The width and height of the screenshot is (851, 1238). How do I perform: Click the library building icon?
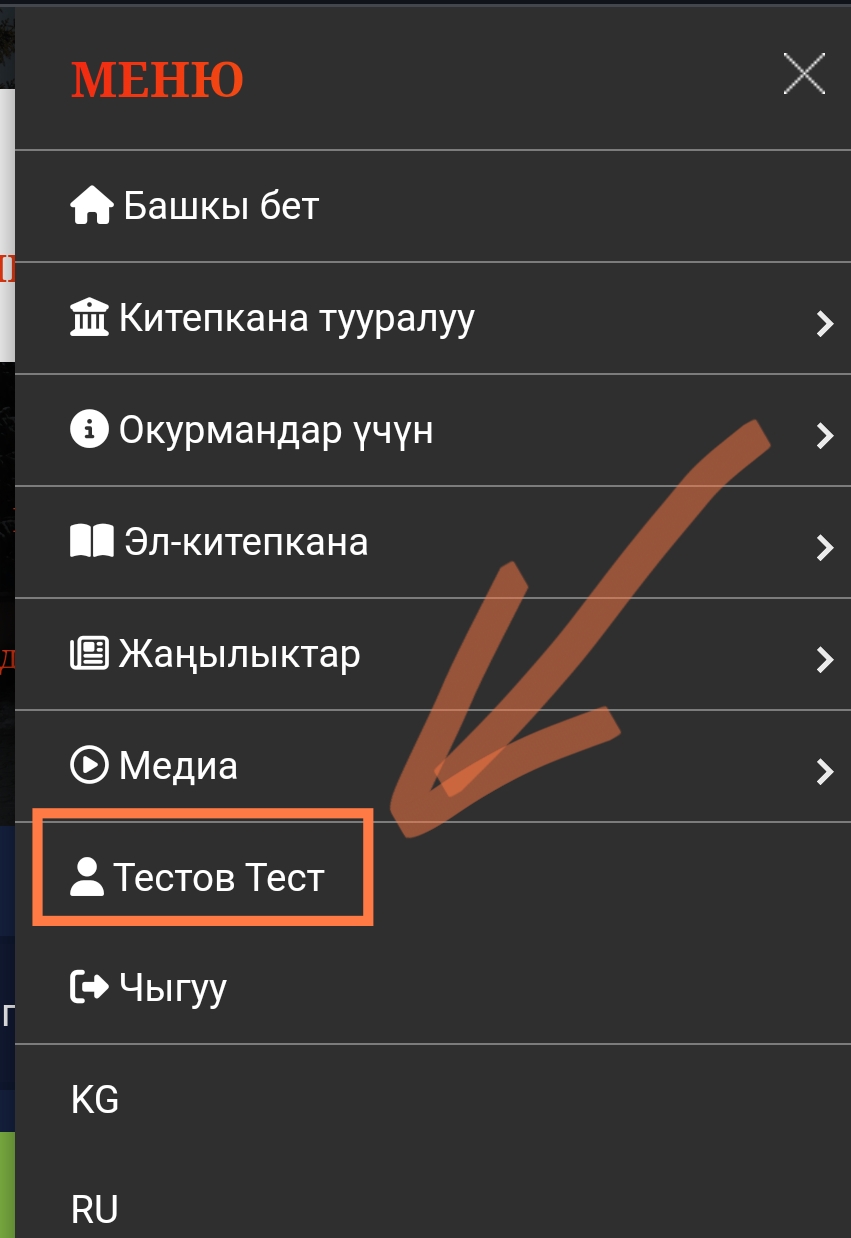pos(90,319)
